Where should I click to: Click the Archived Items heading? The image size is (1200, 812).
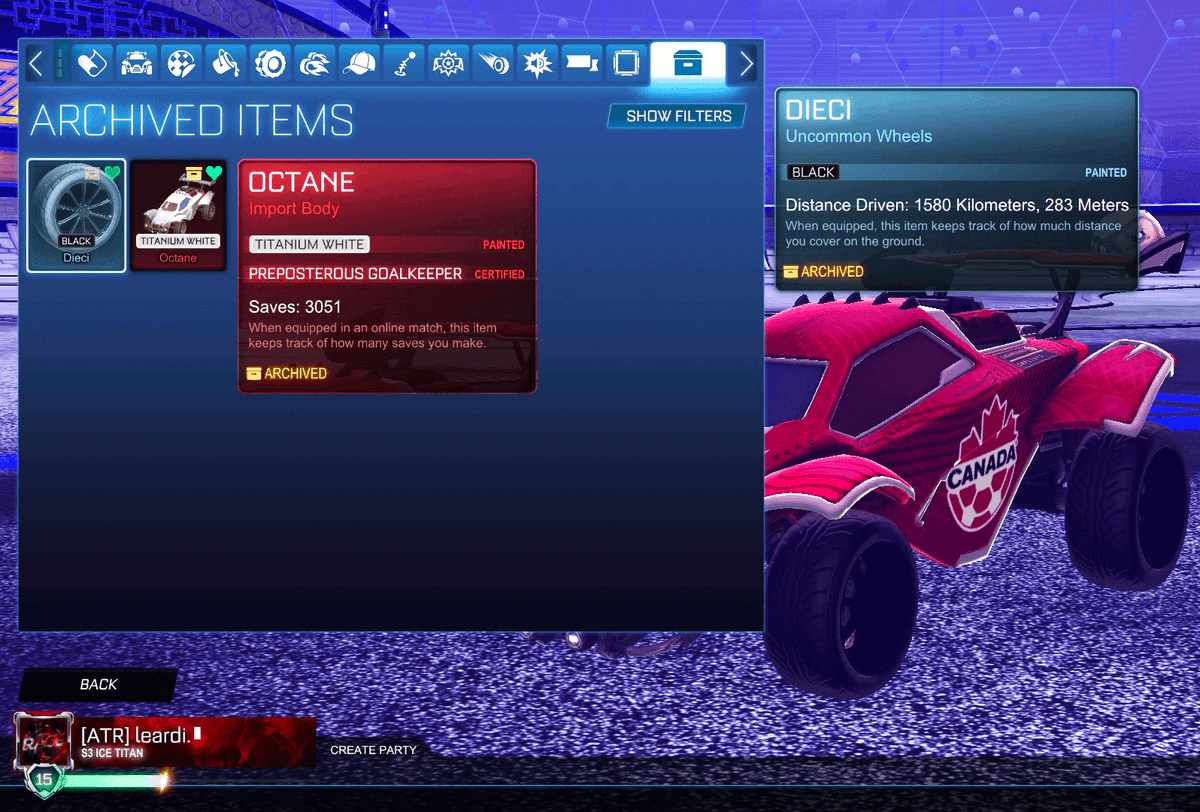coord(192,120)
